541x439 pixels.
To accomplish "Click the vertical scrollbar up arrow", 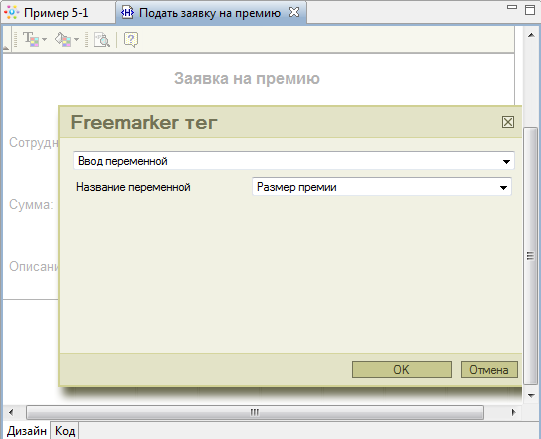I will [x=531, y=35].
